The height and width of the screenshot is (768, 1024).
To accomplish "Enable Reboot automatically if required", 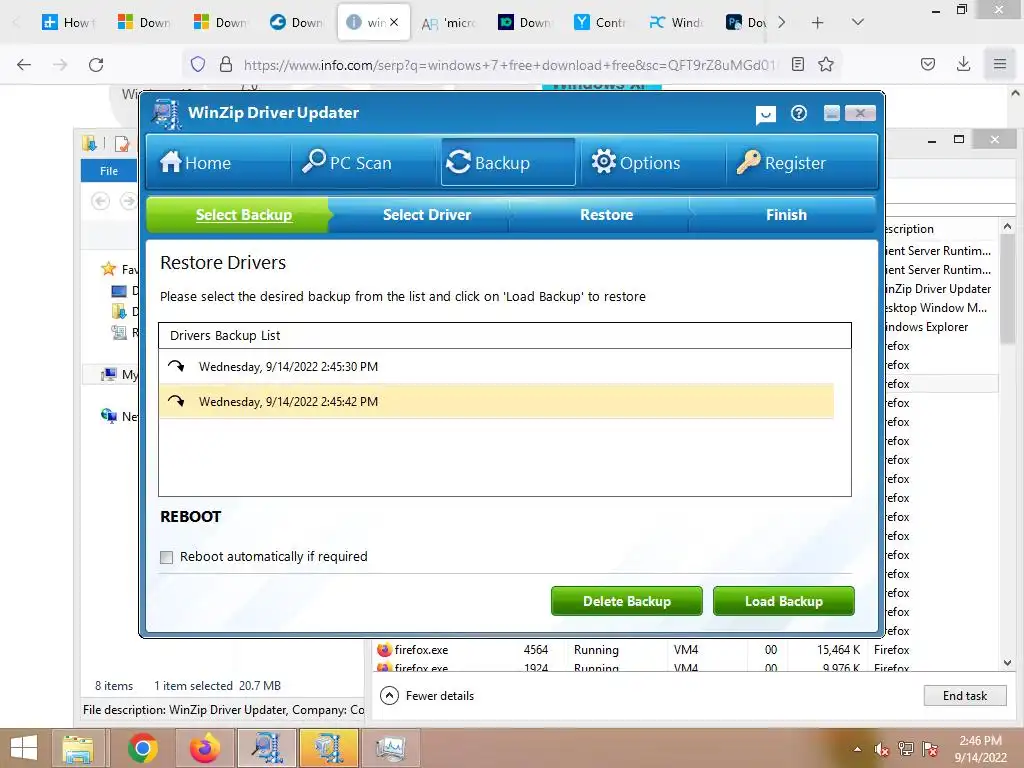I will (167, 557).
